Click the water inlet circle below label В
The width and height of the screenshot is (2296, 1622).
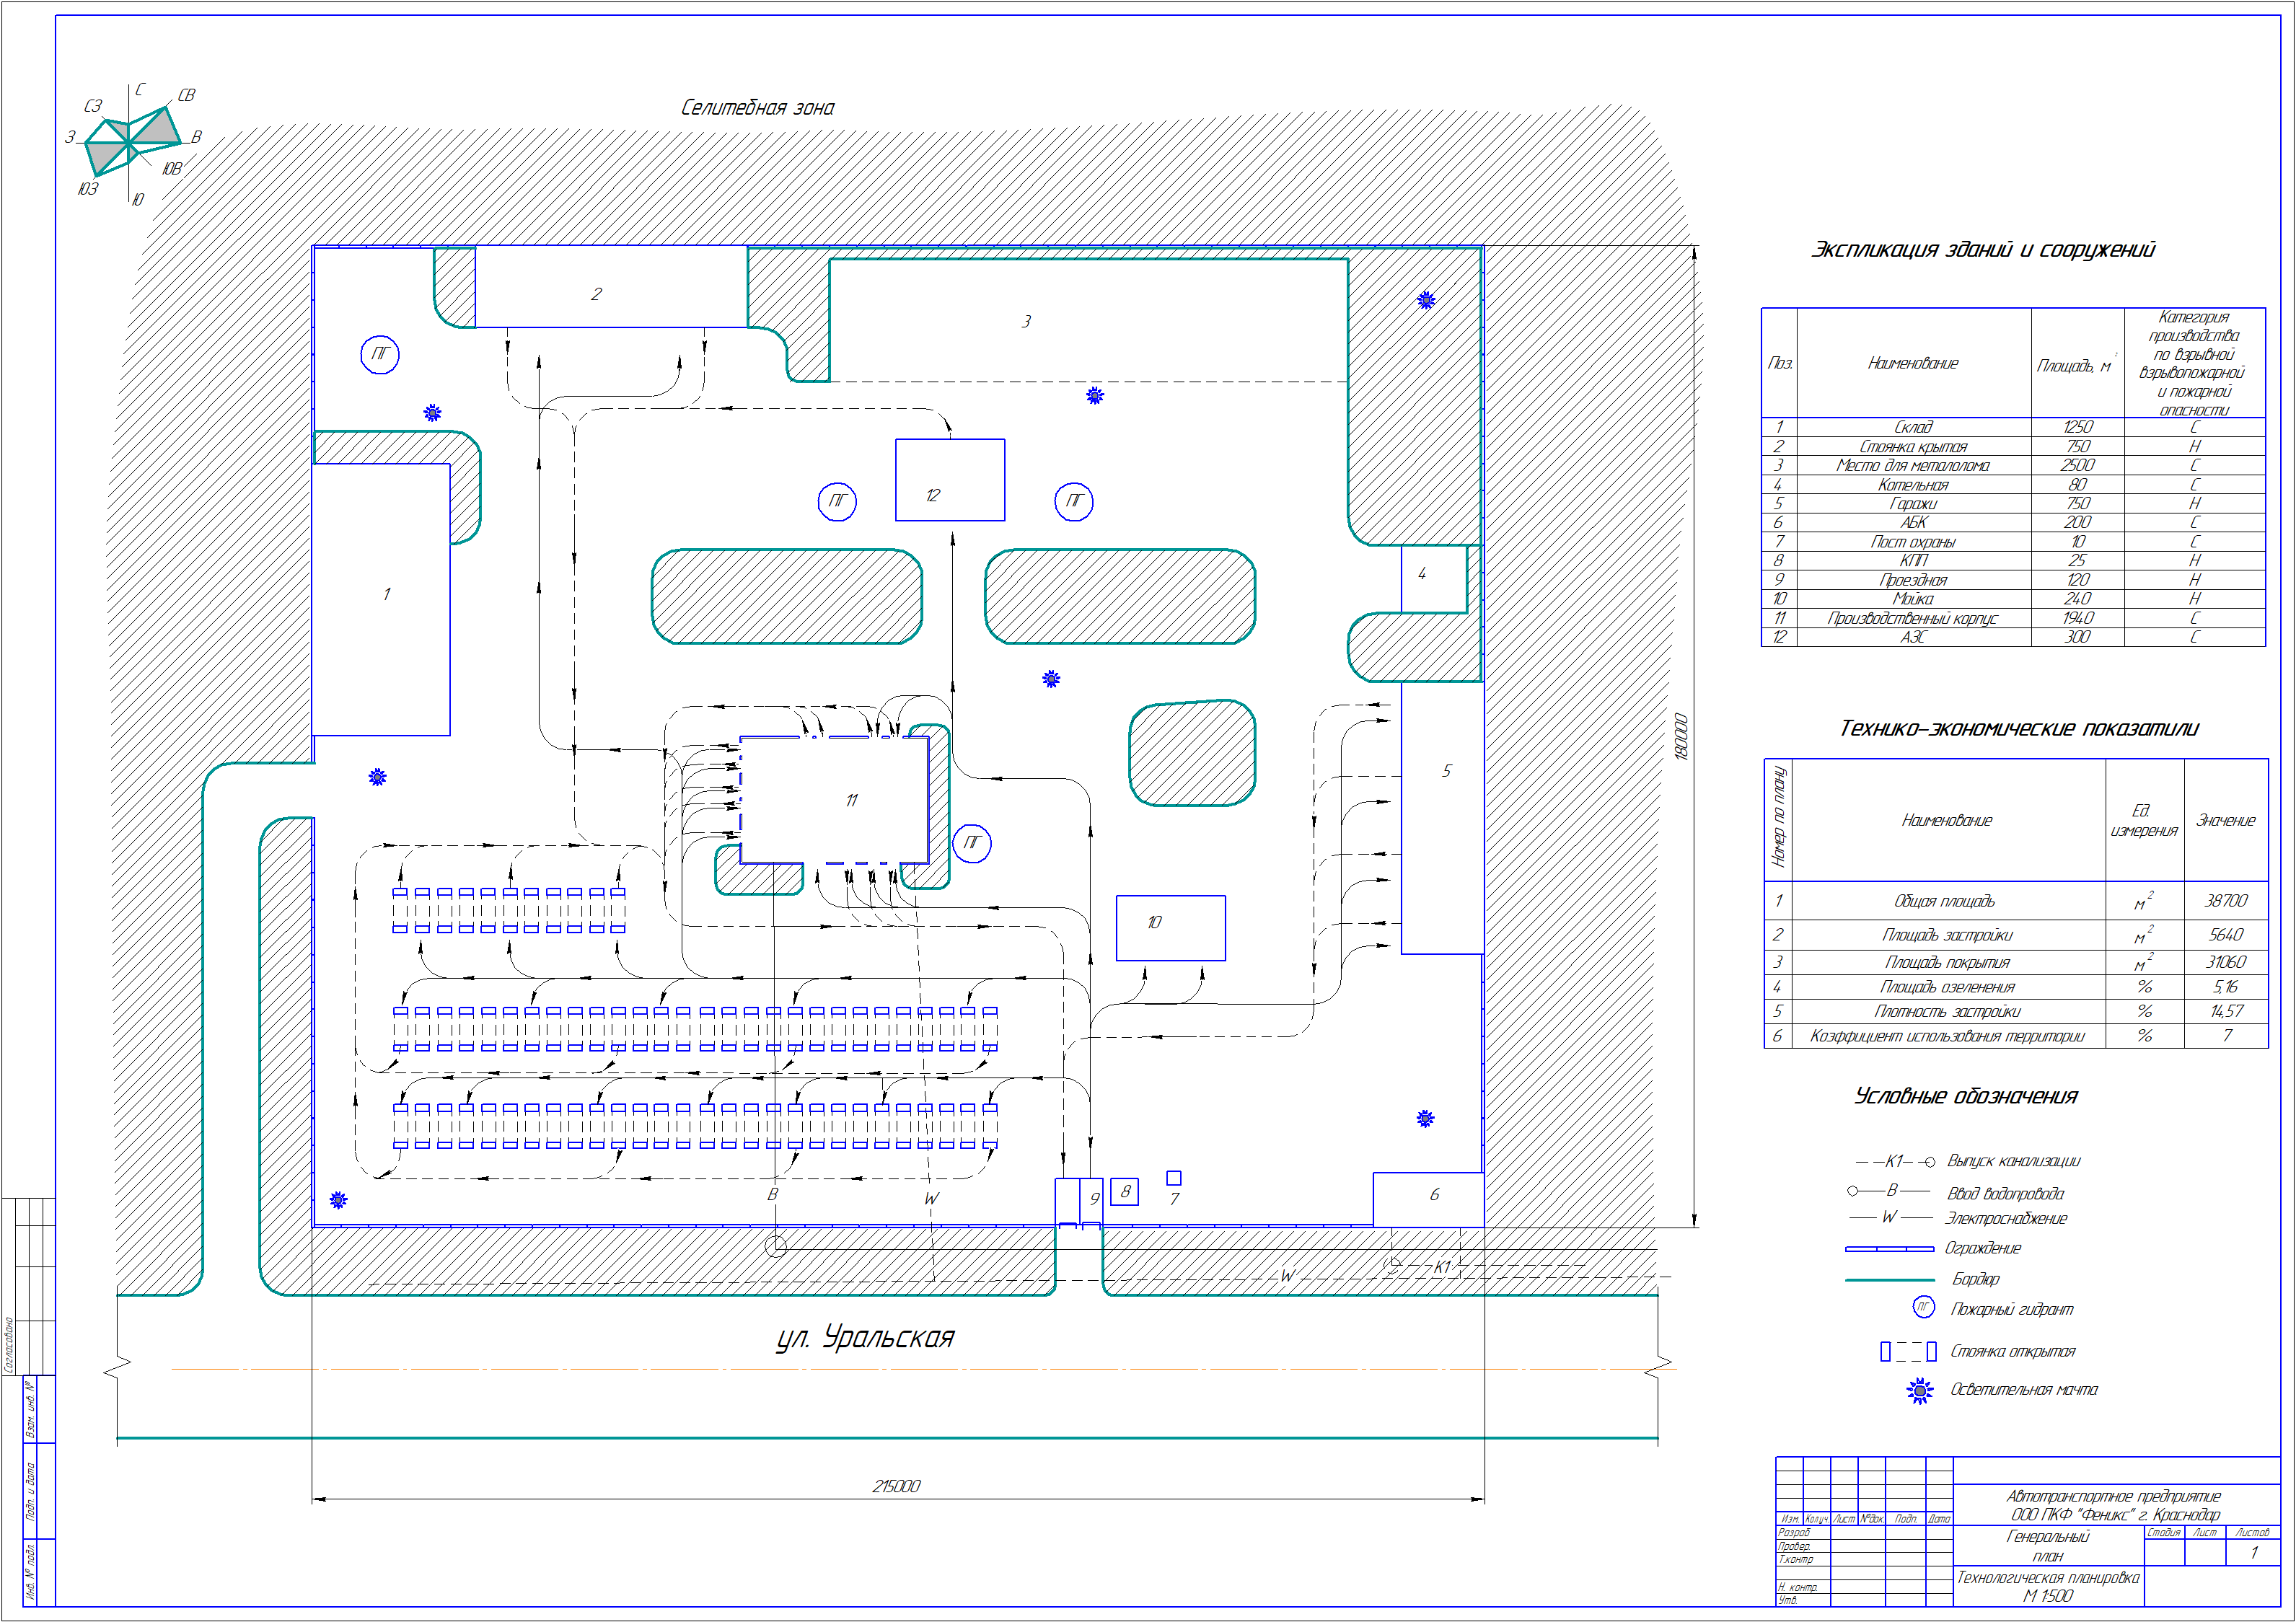pos(776,1246)
